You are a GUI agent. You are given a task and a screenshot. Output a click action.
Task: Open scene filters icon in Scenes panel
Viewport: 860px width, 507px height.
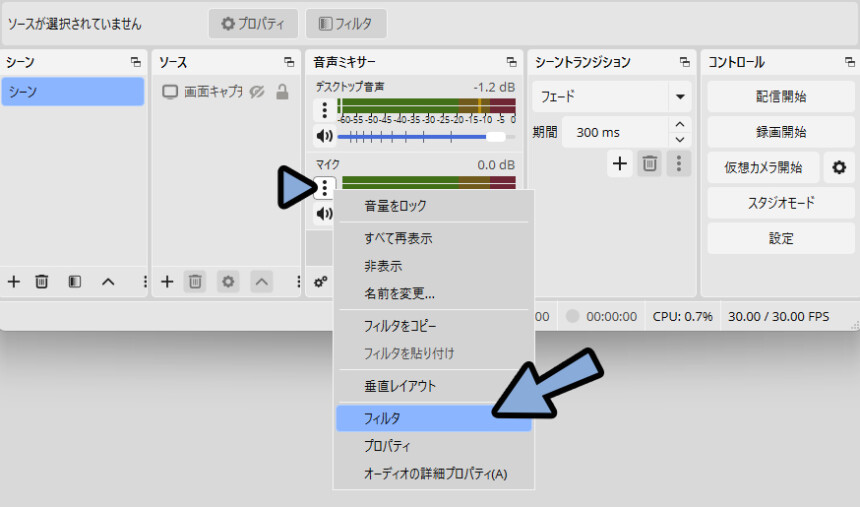[x=75, y=282]
